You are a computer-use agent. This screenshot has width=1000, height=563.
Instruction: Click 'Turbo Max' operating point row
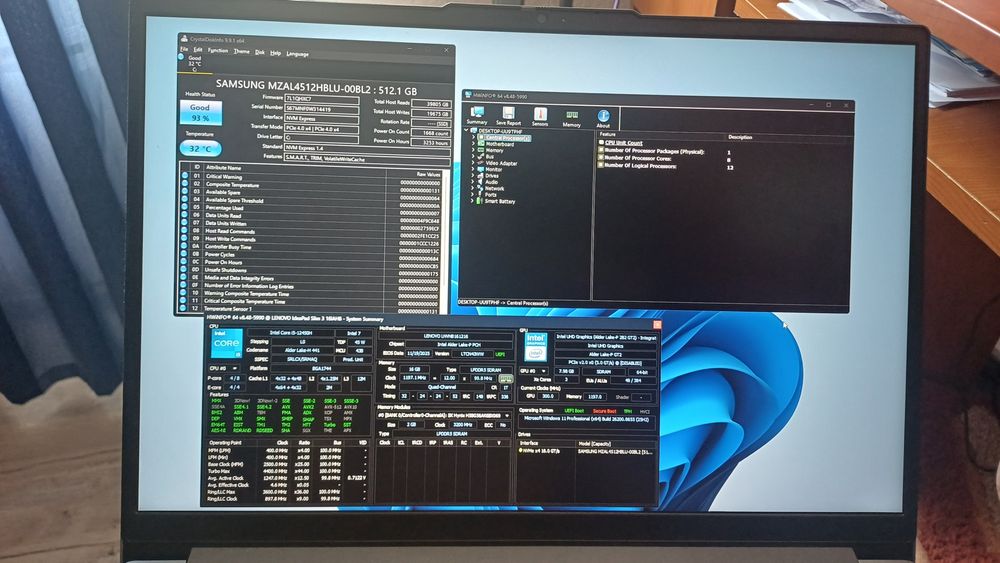[x=287, y=471]
